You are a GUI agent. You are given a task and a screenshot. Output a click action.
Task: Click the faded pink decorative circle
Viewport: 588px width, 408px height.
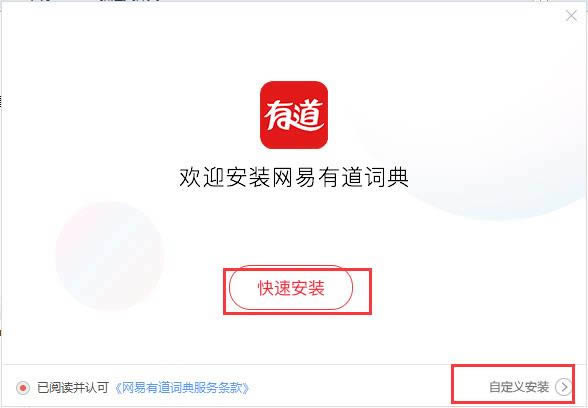click(x=109, y=257)
